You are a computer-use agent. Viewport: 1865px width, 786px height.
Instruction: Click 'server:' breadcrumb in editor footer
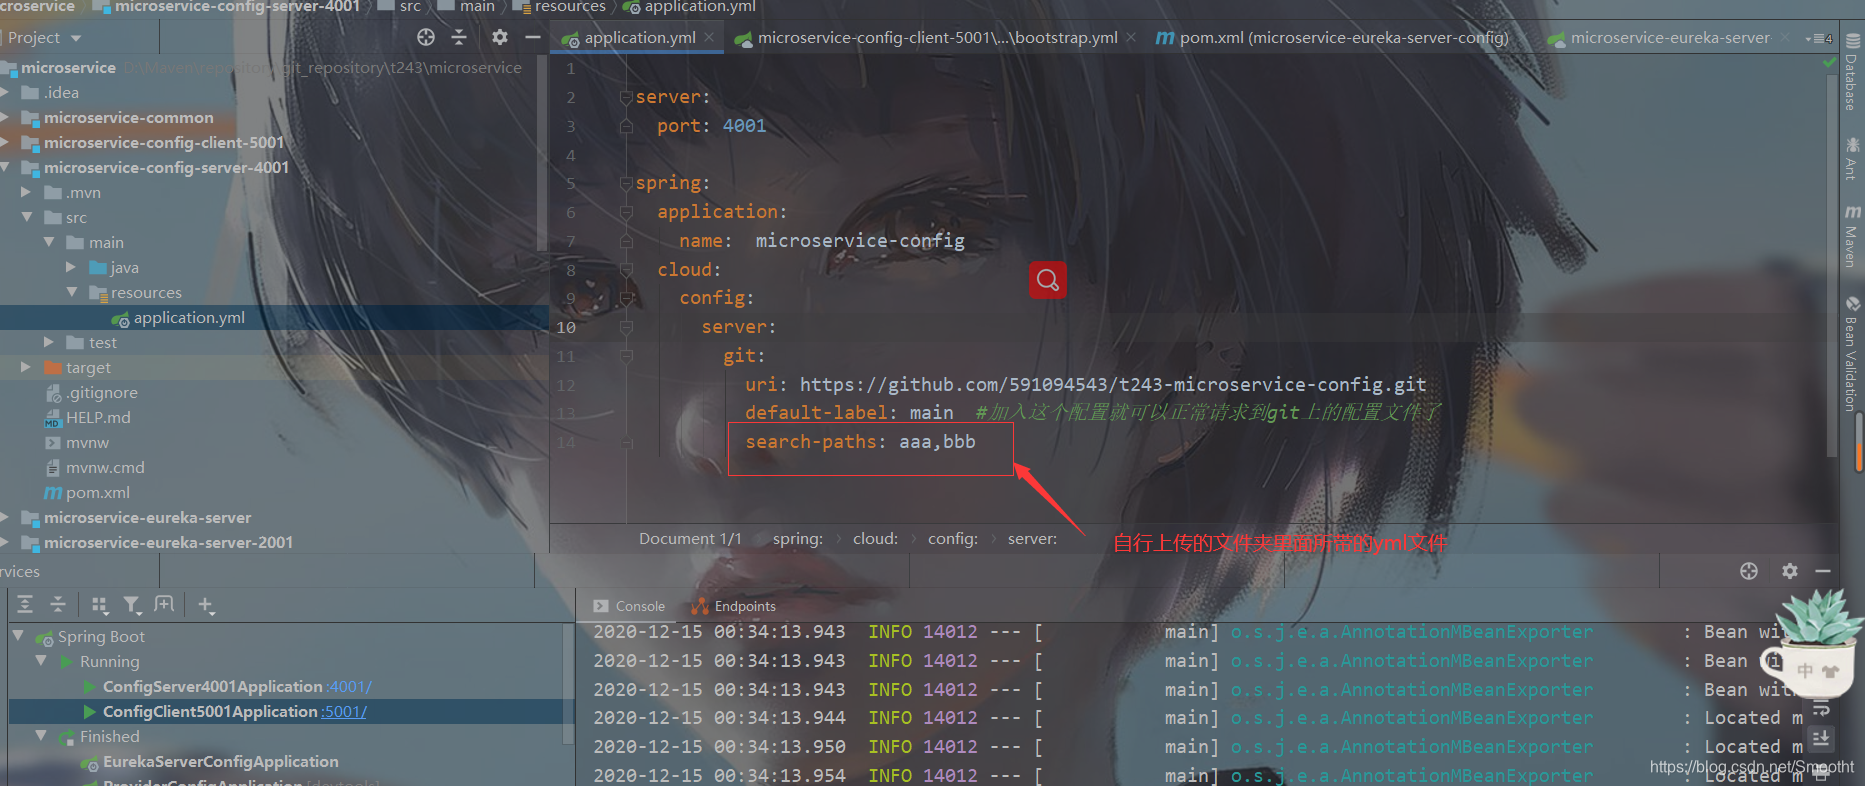coord(1032,538)
